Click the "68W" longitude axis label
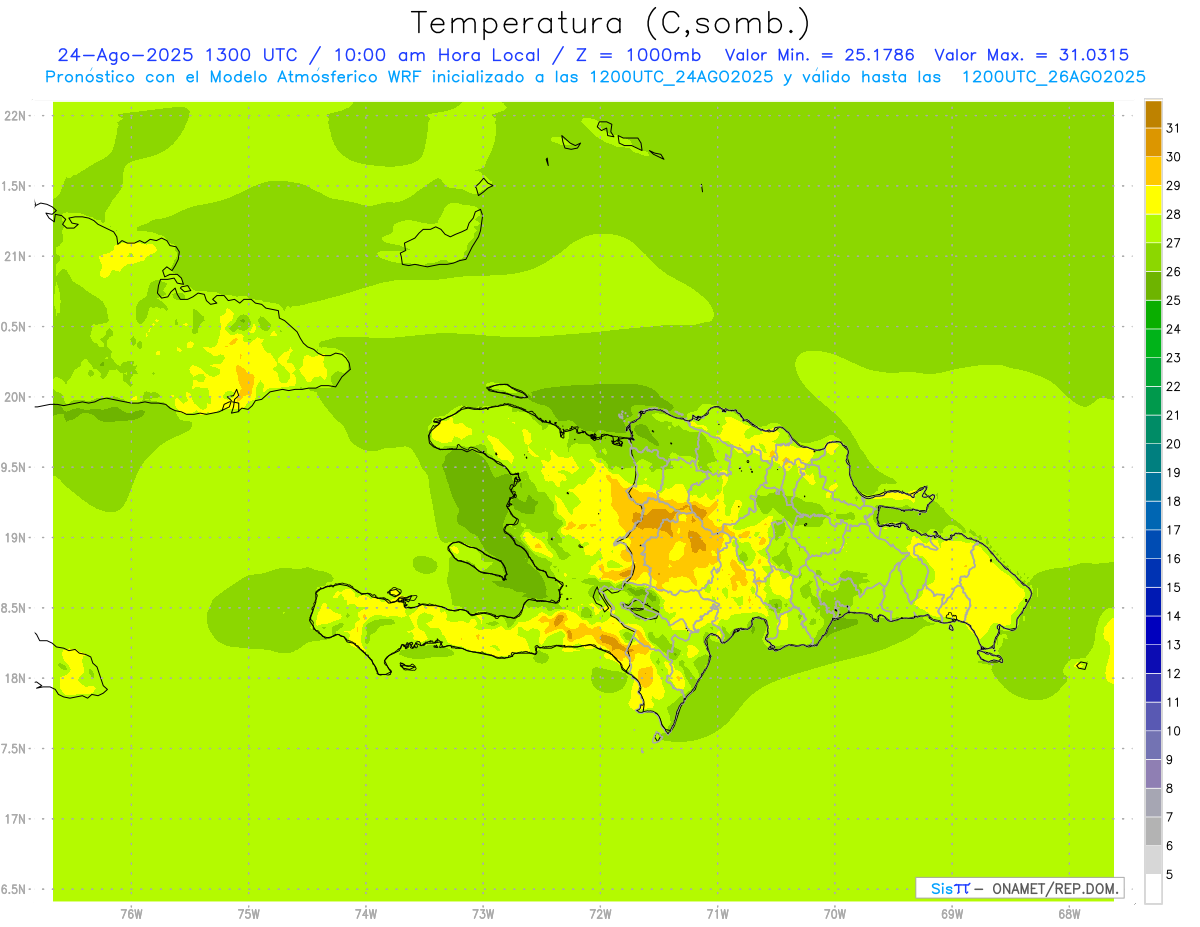Screen dimensions: 1200x927 point(1069,913)
